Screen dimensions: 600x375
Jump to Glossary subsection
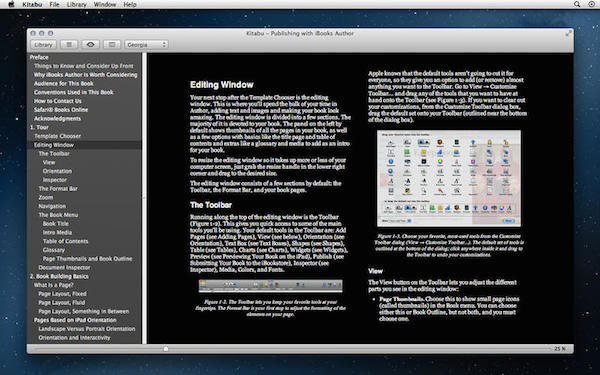[54, 250]
